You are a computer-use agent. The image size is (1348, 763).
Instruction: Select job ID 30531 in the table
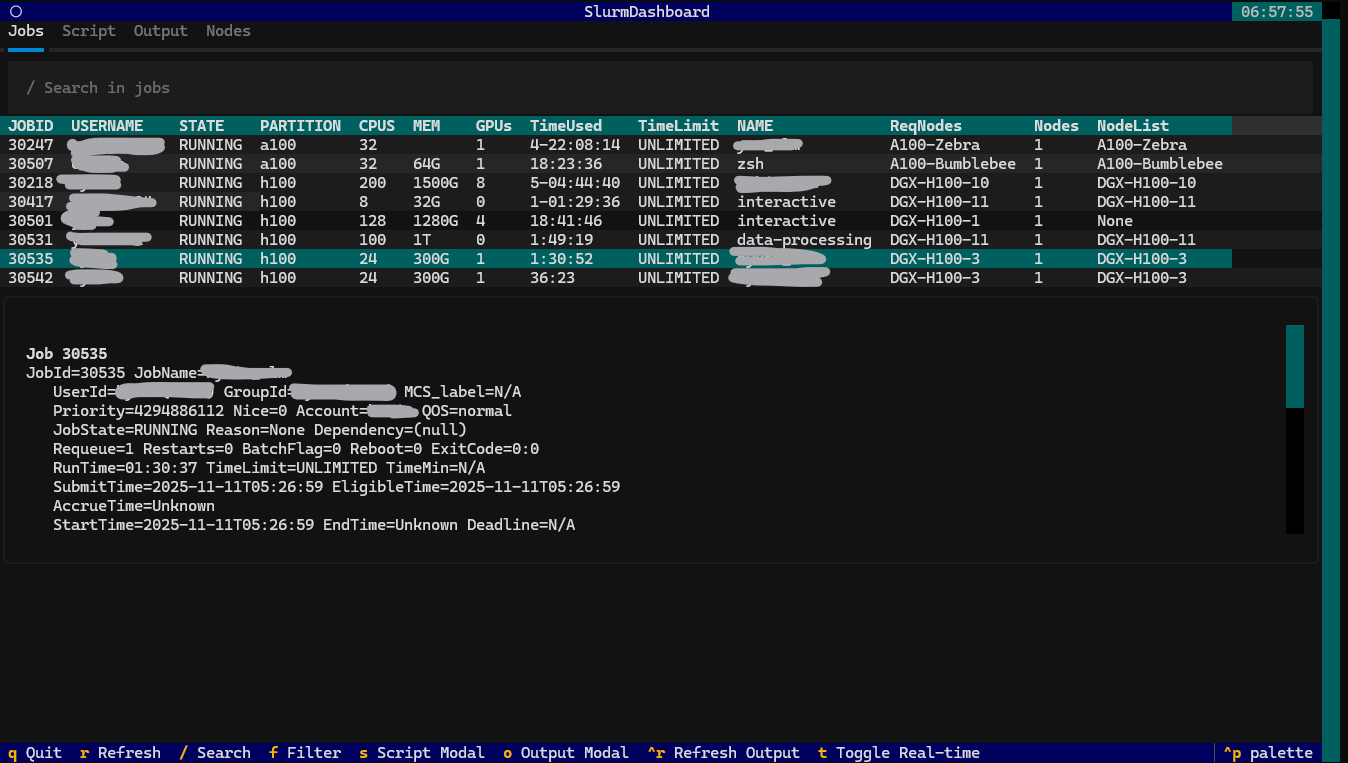[31, 240]
